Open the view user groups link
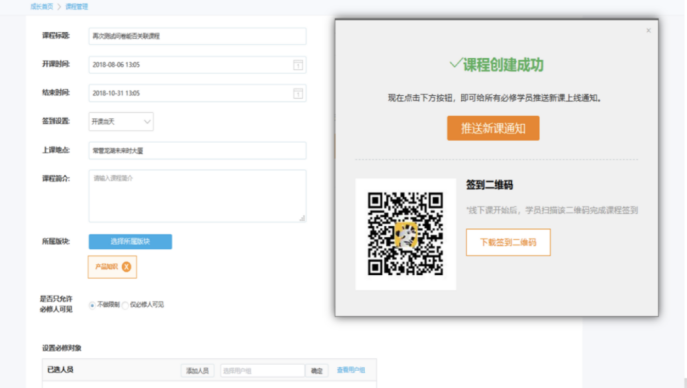Viewport: 687px width, 388px height. [x=351, y=370]
